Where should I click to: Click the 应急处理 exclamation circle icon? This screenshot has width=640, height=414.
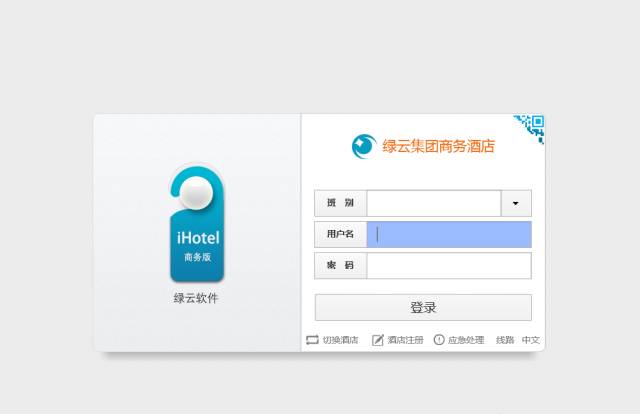439,340
